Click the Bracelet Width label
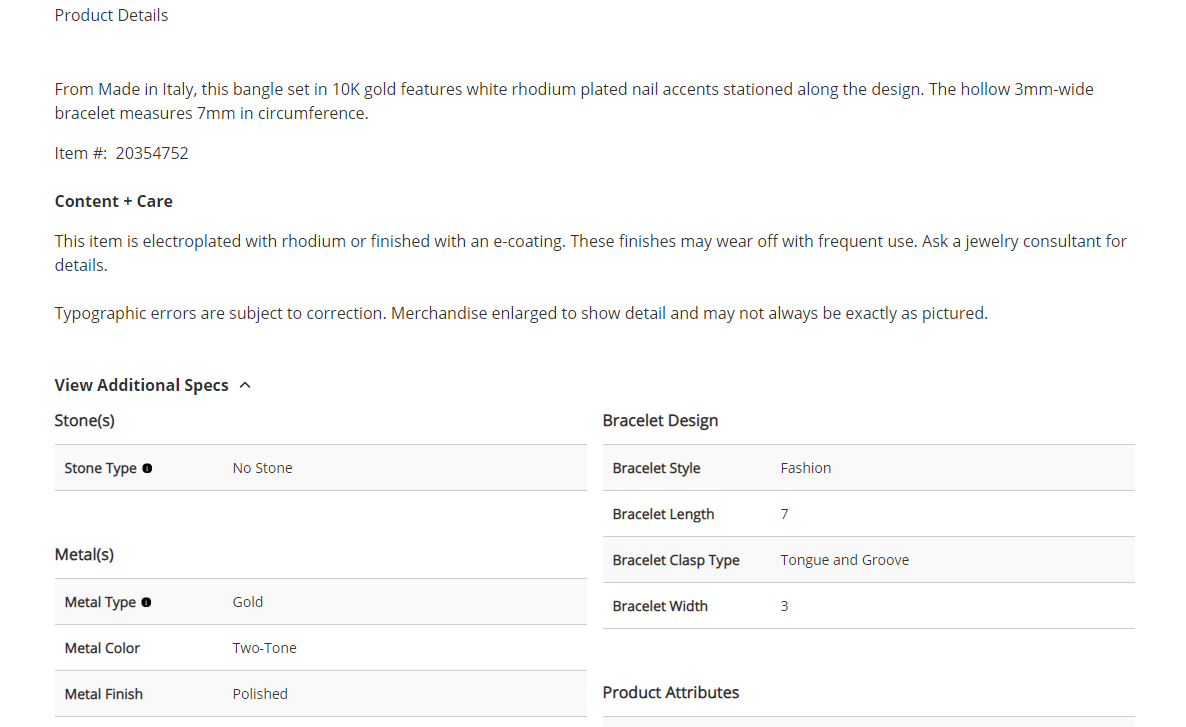The image size is (1186, 727). click(x=660, y=606)
